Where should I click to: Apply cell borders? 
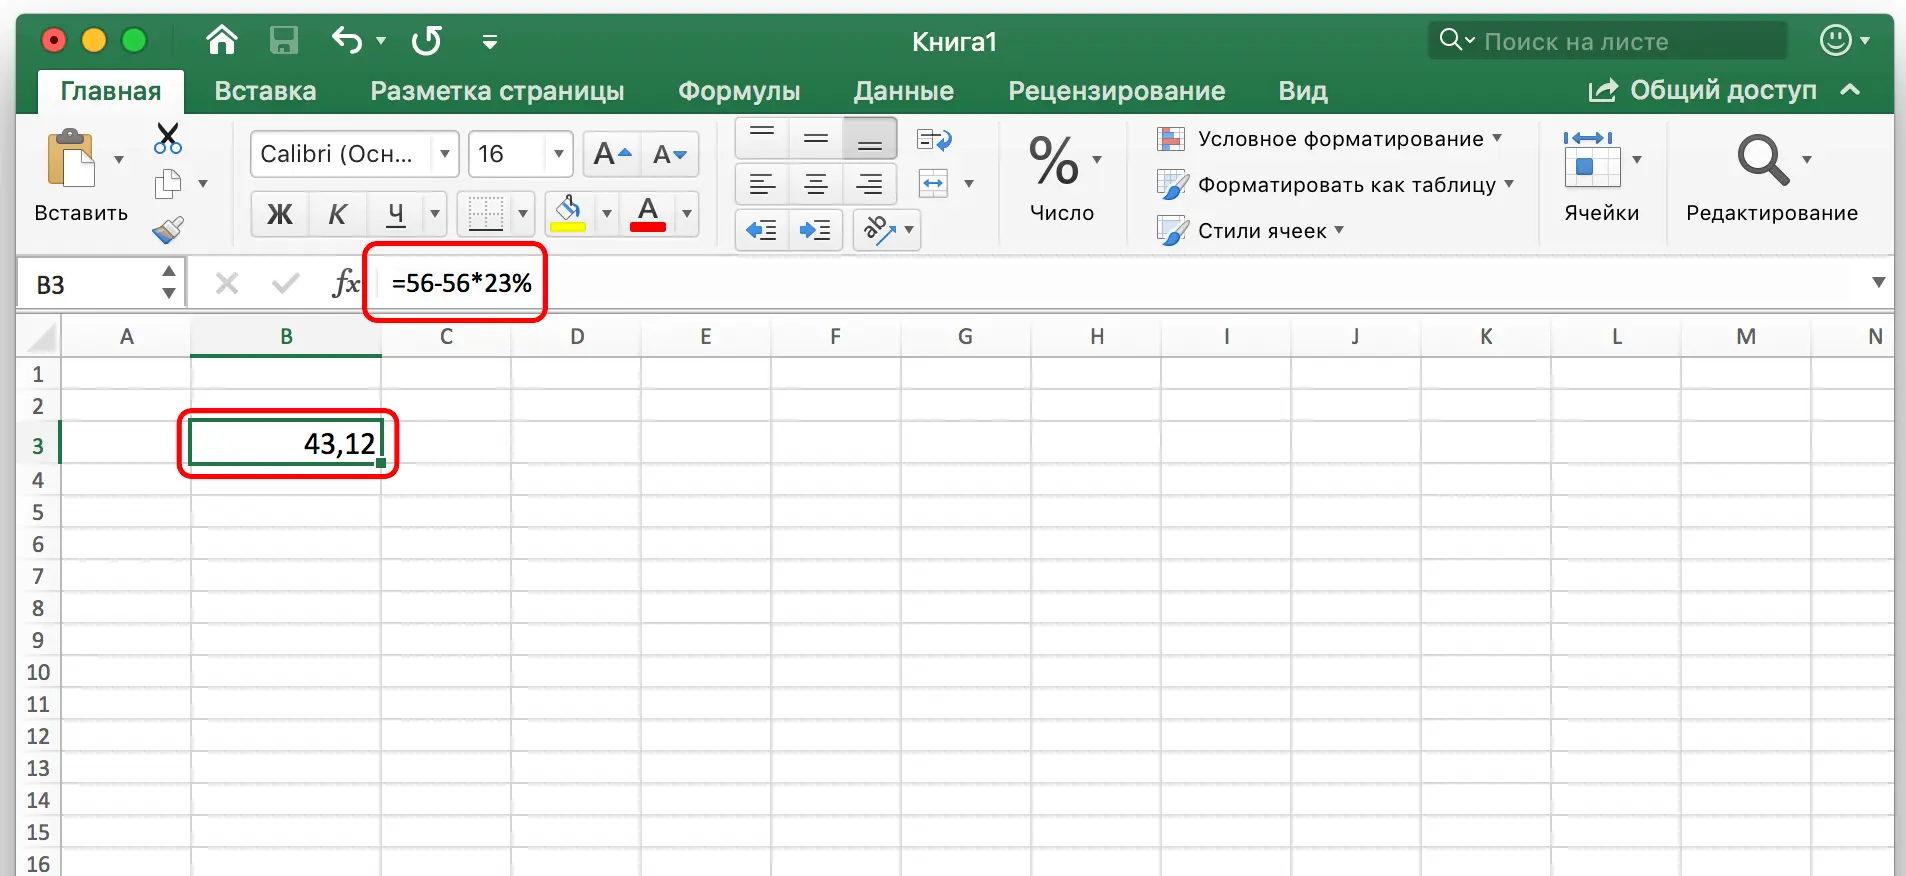pyautogui.click(x=486, y=213)
